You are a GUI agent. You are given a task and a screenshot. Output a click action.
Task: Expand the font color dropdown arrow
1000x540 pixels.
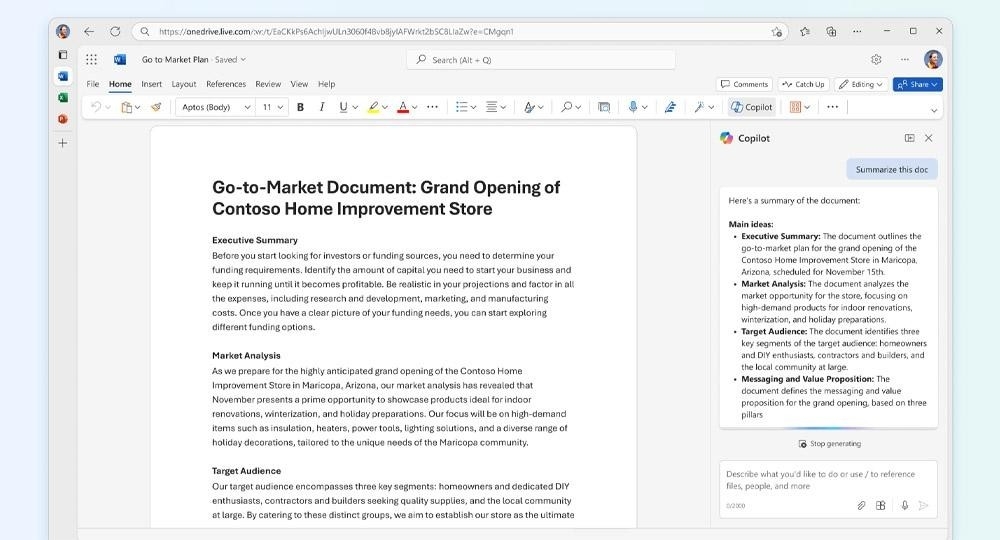tap(415, 107)
